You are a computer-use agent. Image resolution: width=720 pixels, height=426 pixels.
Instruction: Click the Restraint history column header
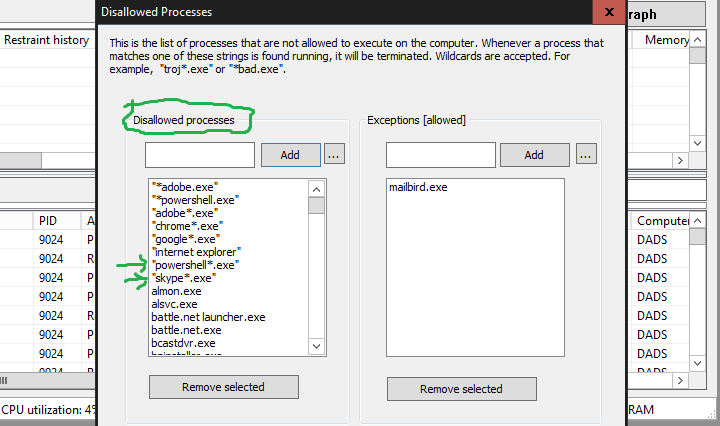tap(46, 41)
